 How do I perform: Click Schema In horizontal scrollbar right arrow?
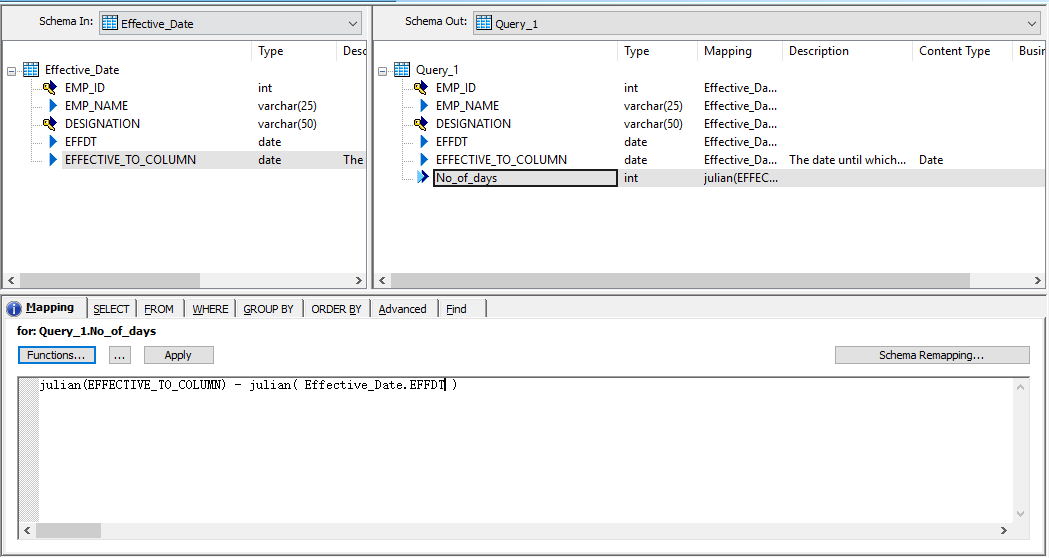359,280
